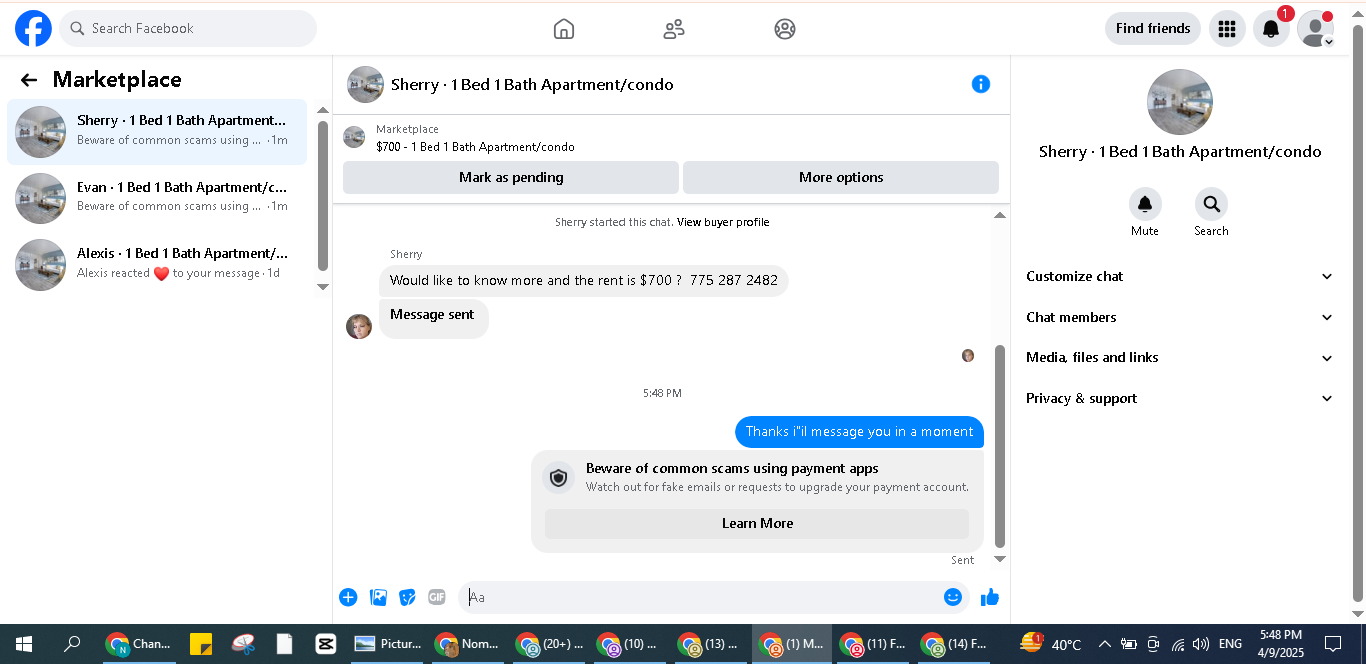Open more actions plus icon
This screenshot has width=1366, height=664.
[x=348, y=597]
